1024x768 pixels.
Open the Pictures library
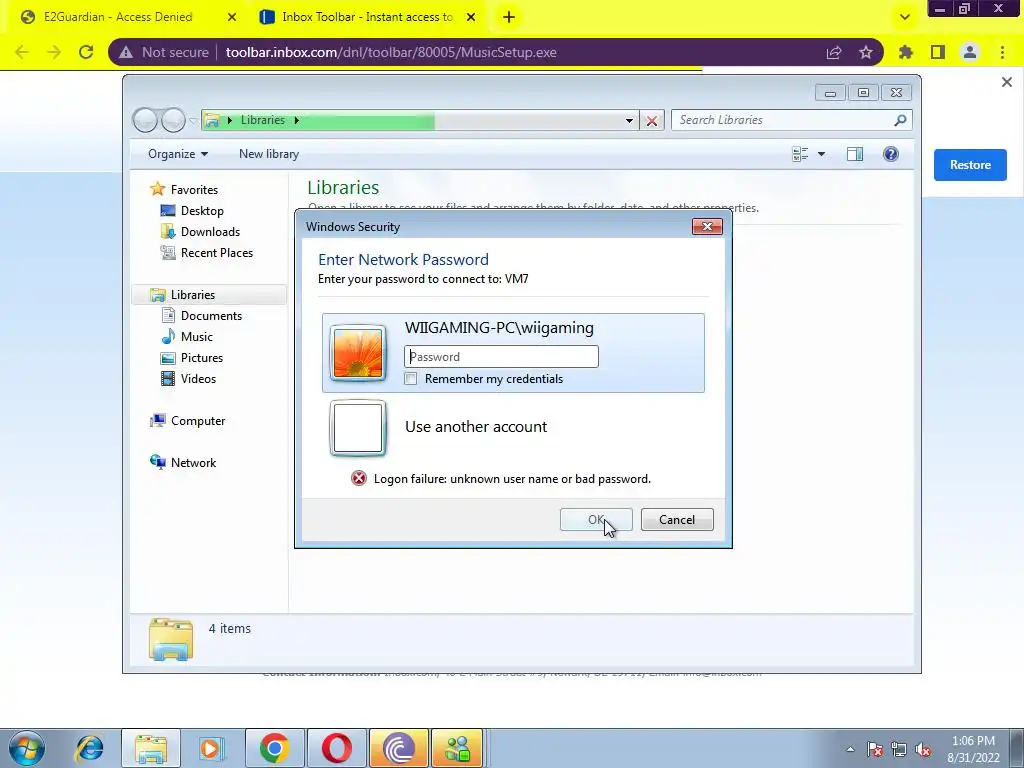click(x=202, y=358)
